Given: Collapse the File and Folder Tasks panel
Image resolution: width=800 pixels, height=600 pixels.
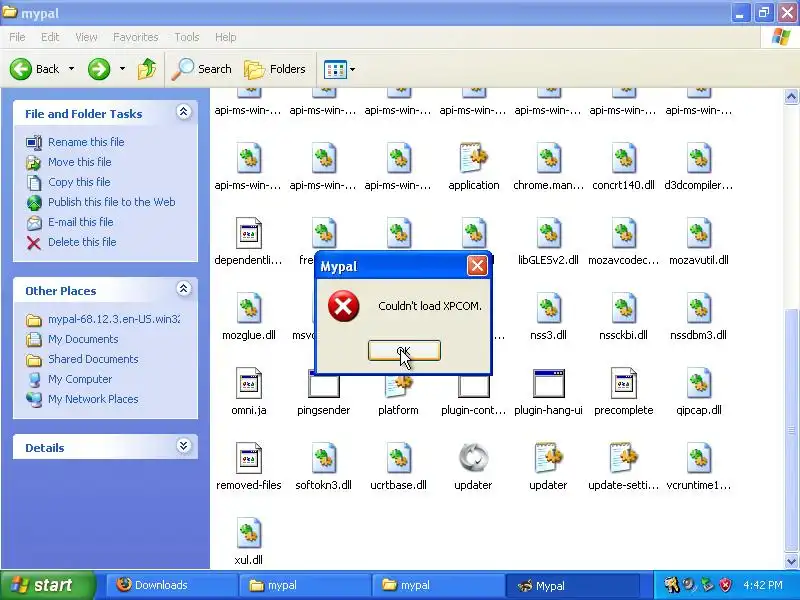Looking at the screenshot, I should 184,112.
